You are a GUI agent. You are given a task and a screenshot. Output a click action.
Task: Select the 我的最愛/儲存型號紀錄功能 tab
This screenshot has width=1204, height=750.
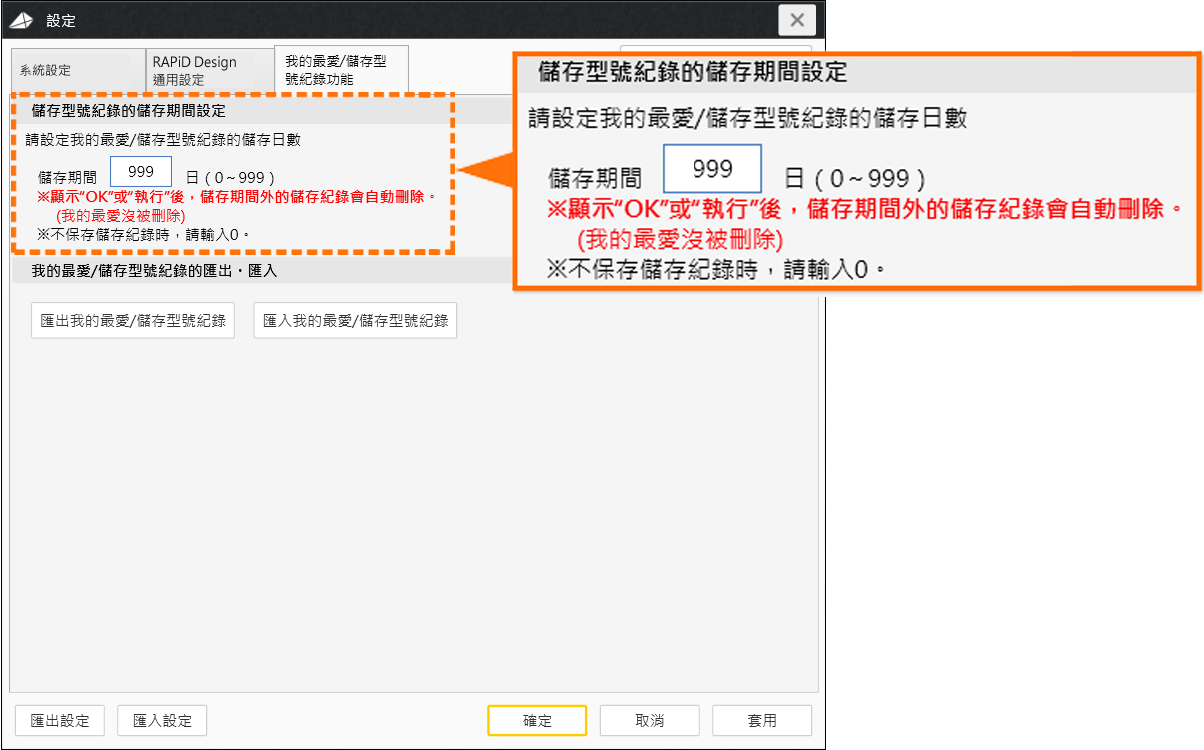click(334, 70)
